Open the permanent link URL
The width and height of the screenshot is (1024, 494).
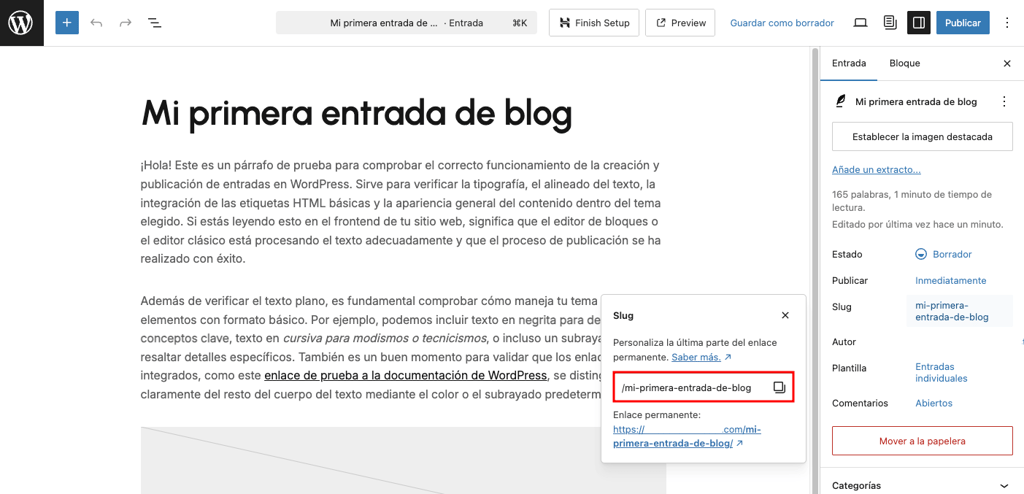pyautogui.click(x=687, y=436)
